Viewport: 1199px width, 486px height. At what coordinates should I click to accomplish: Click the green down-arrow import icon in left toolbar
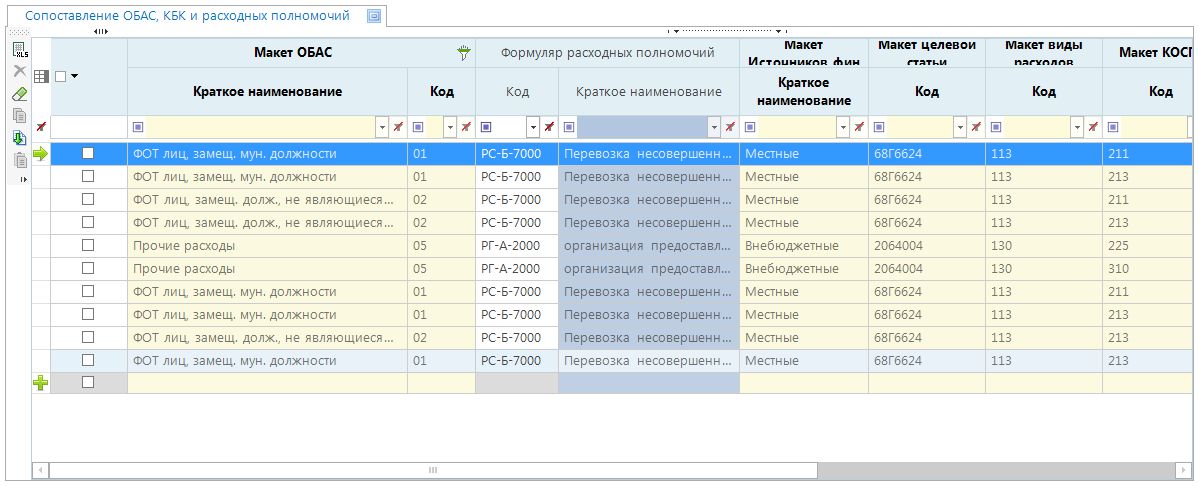click(19, 138)
